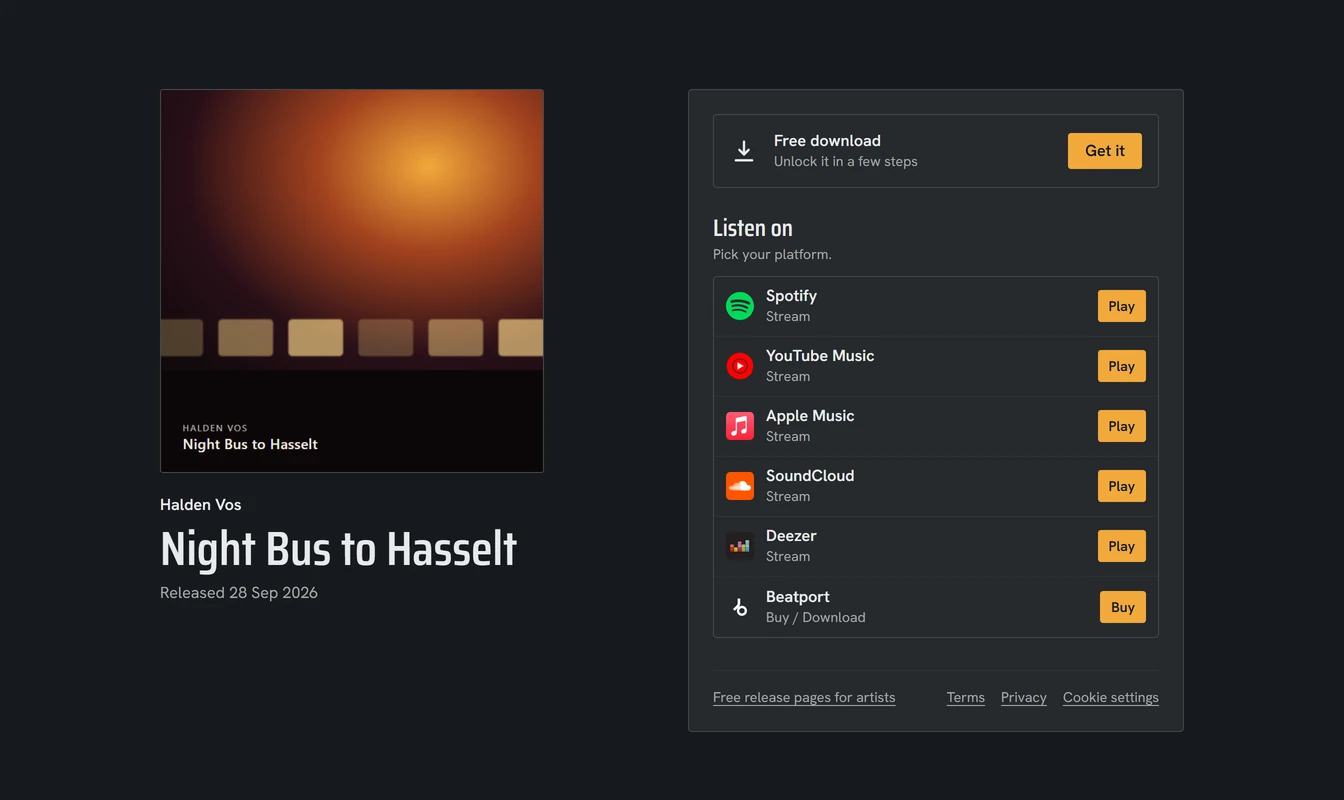Get the free download
The height and width of the screenshot is (800, 1344).
point(1105,151)
